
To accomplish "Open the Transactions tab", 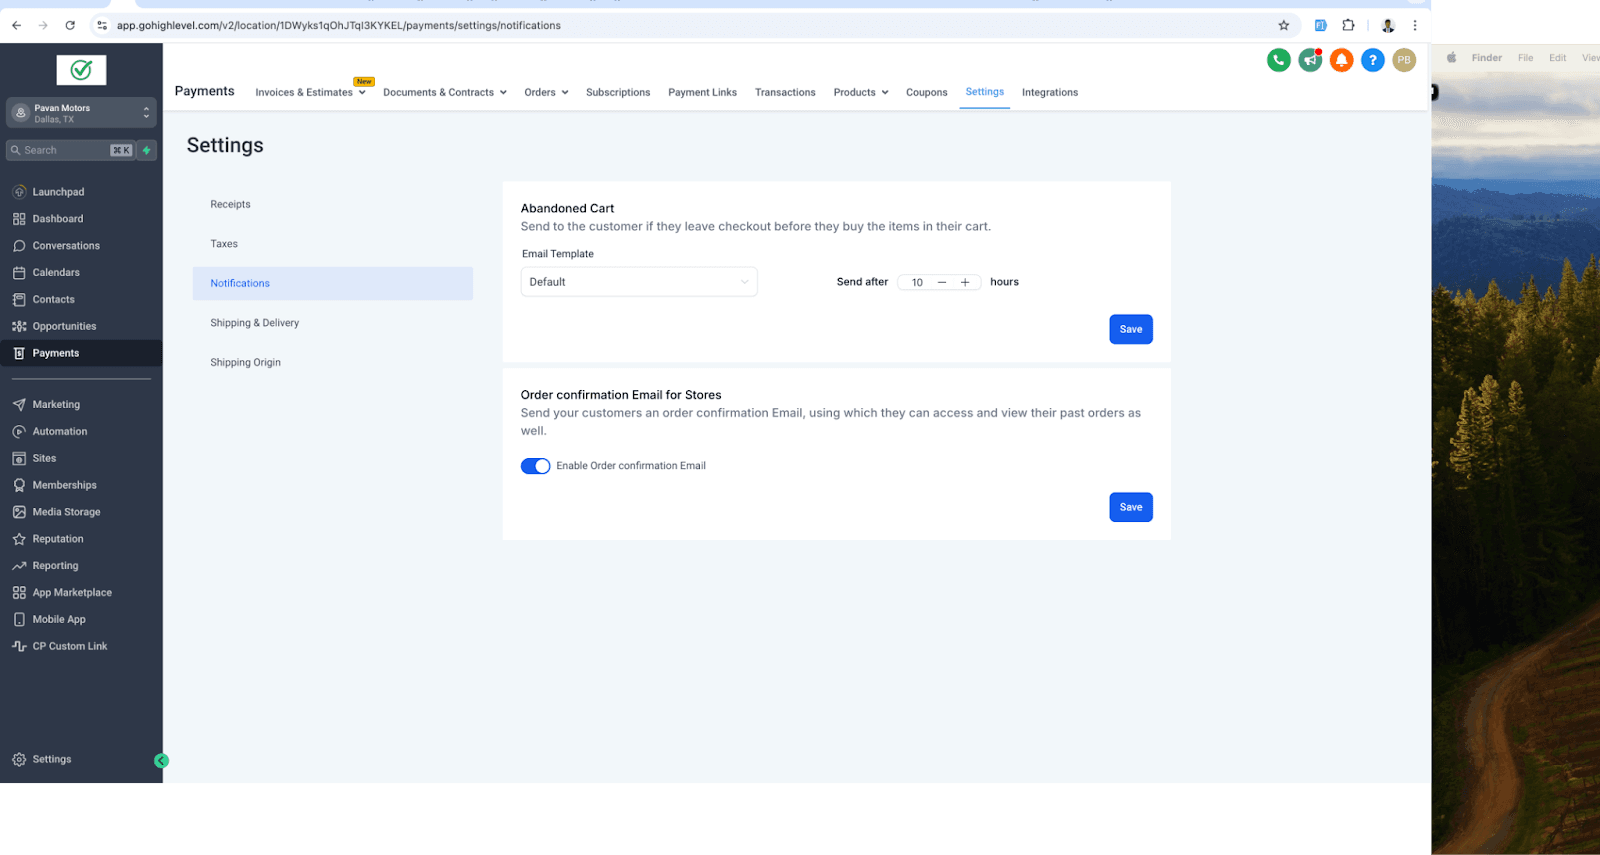I will click(x=785, y=92).
